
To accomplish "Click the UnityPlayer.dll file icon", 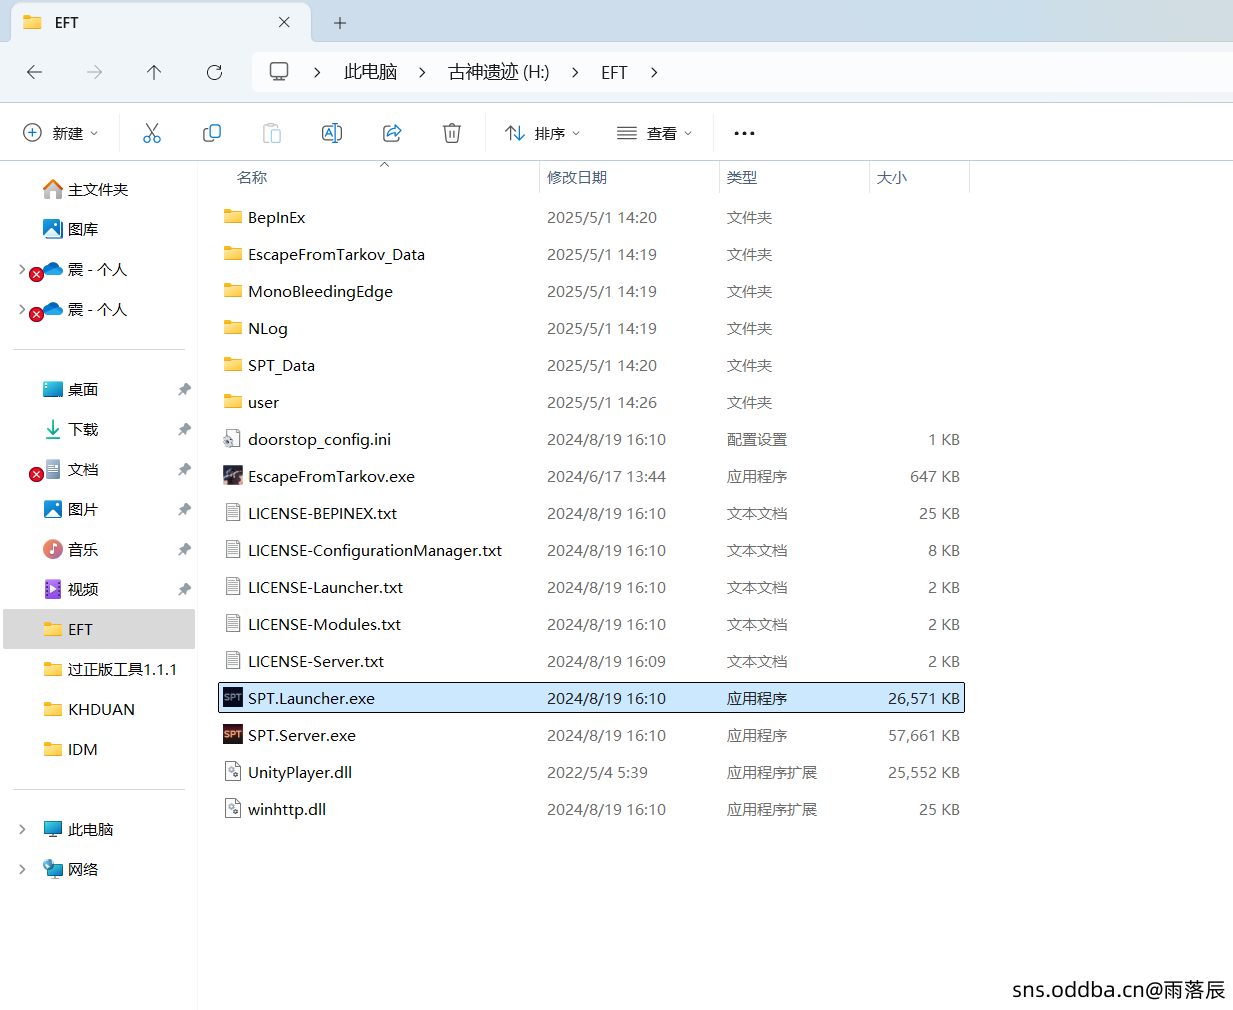I will coord(233,772).
